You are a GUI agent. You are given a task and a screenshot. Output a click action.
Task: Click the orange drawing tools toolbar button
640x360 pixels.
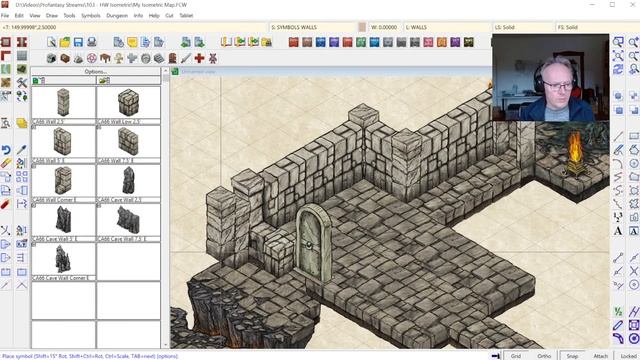pyautogui.click(x=442, y=42)
